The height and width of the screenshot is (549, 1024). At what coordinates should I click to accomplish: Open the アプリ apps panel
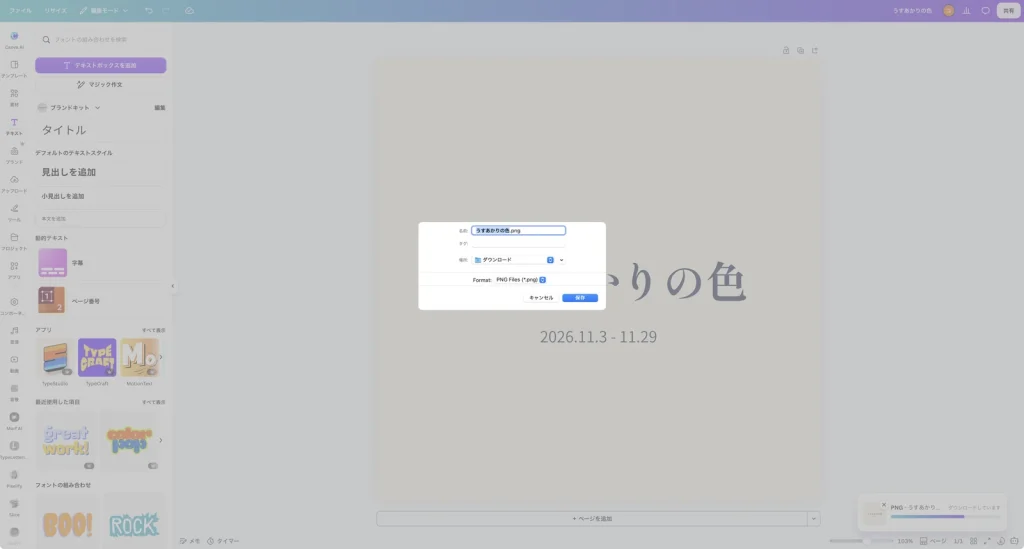coord(14,270)
